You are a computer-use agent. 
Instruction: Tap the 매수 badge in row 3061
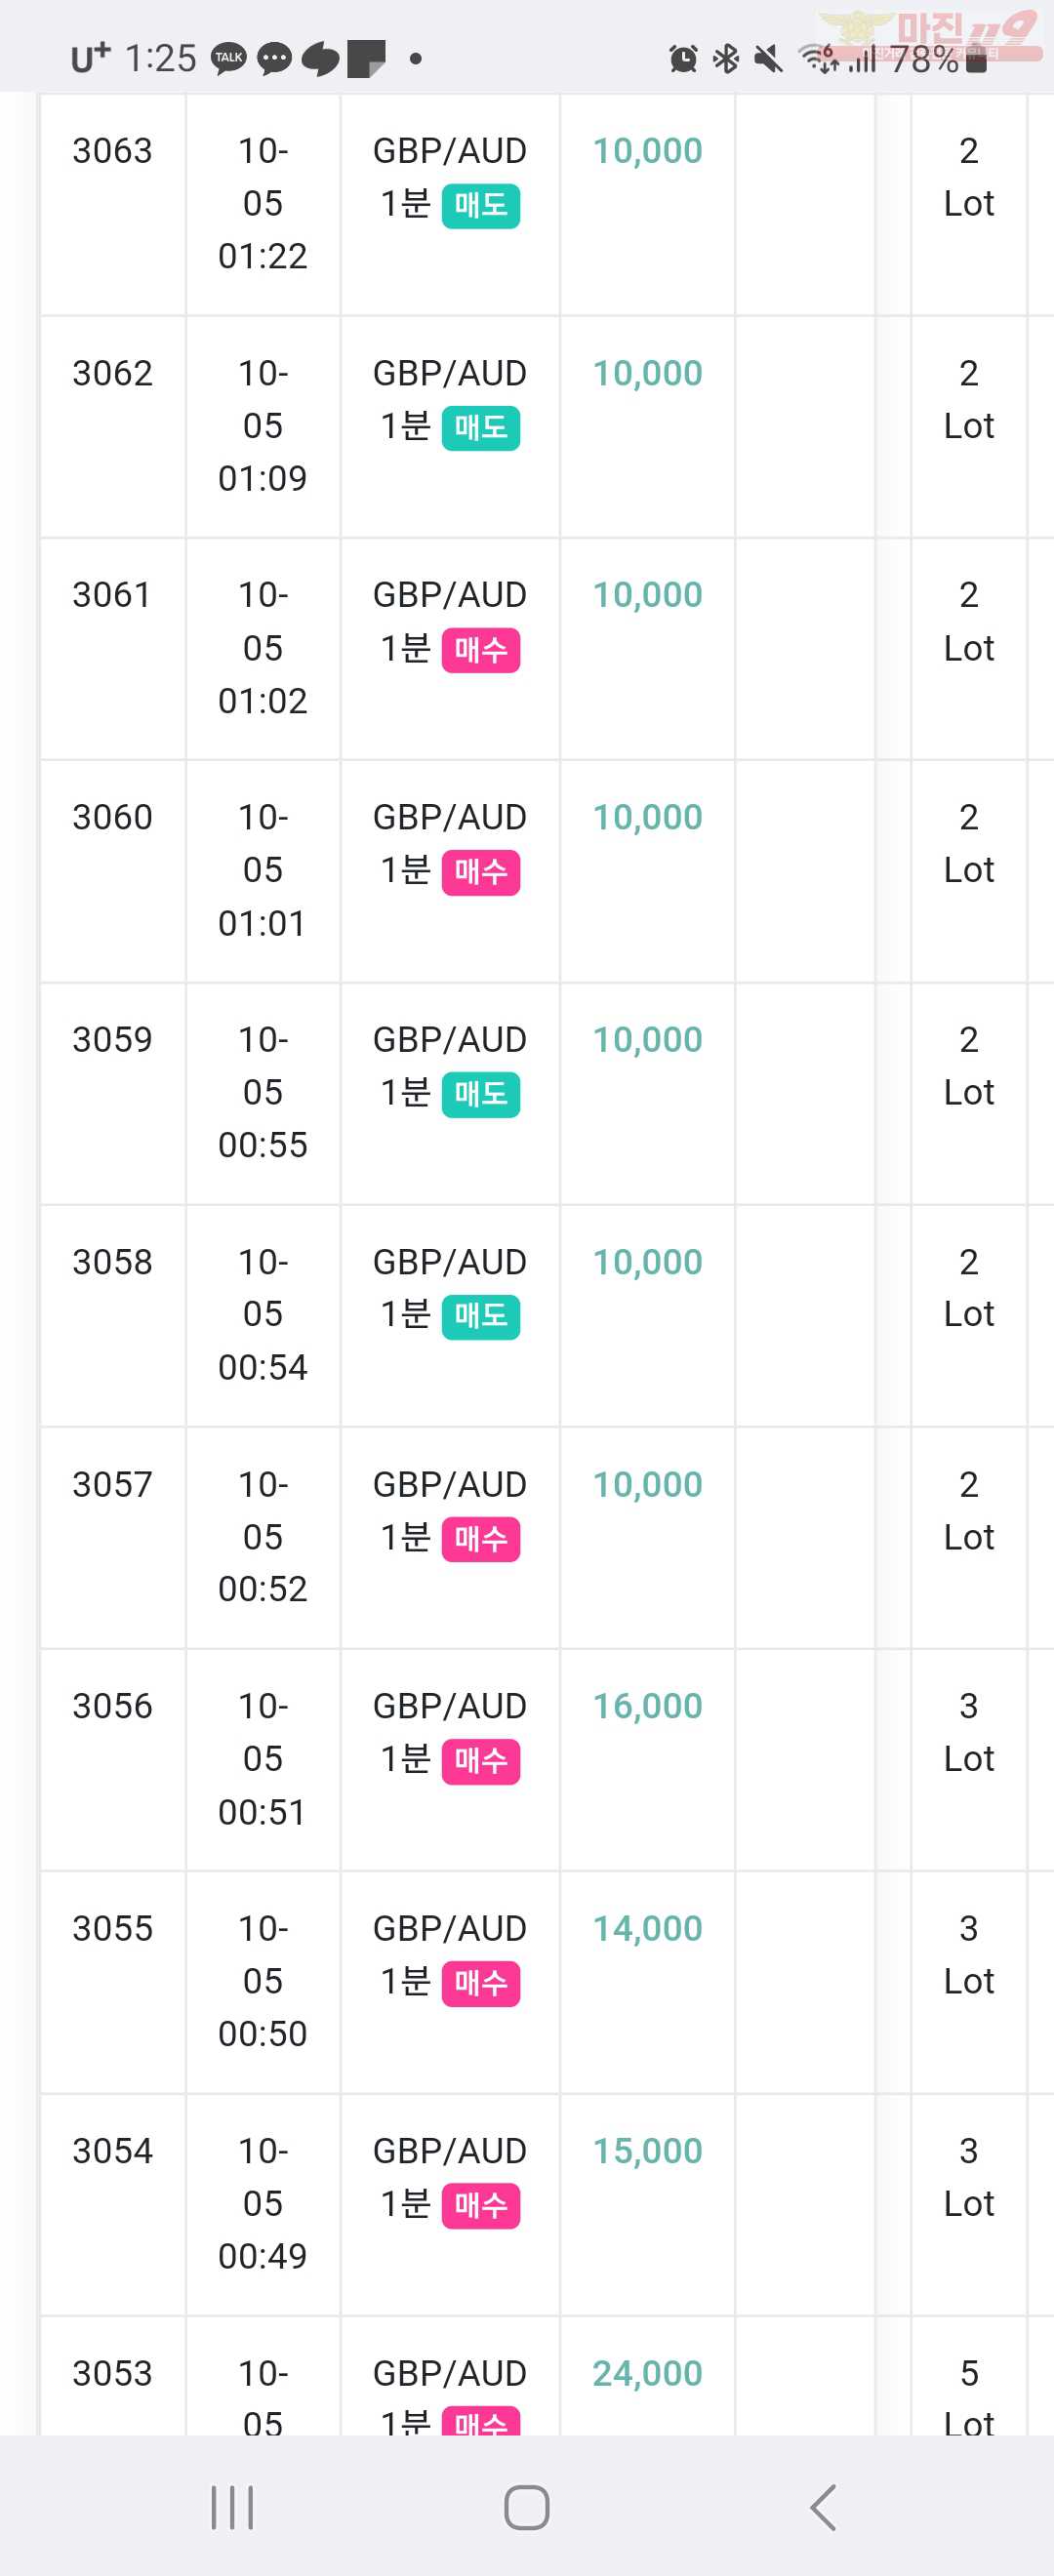481,651
